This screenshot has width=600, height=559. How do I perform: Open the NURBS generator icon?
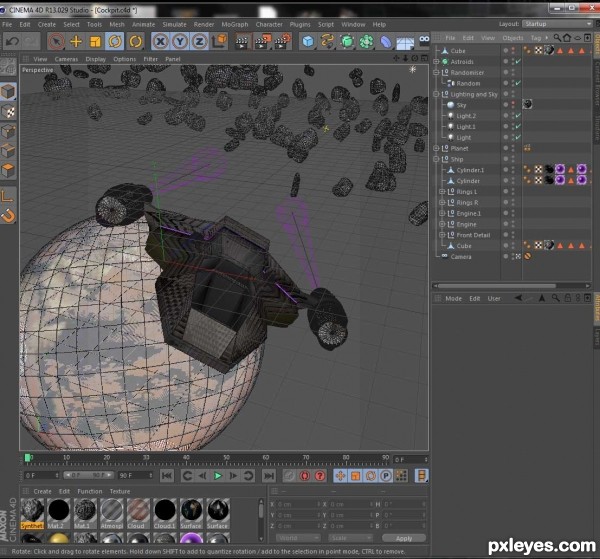(347, 41)
